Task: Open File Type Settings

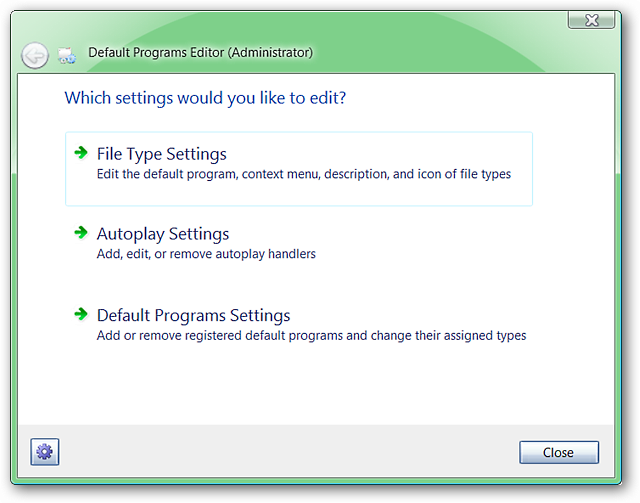Action: click(162, 154)
